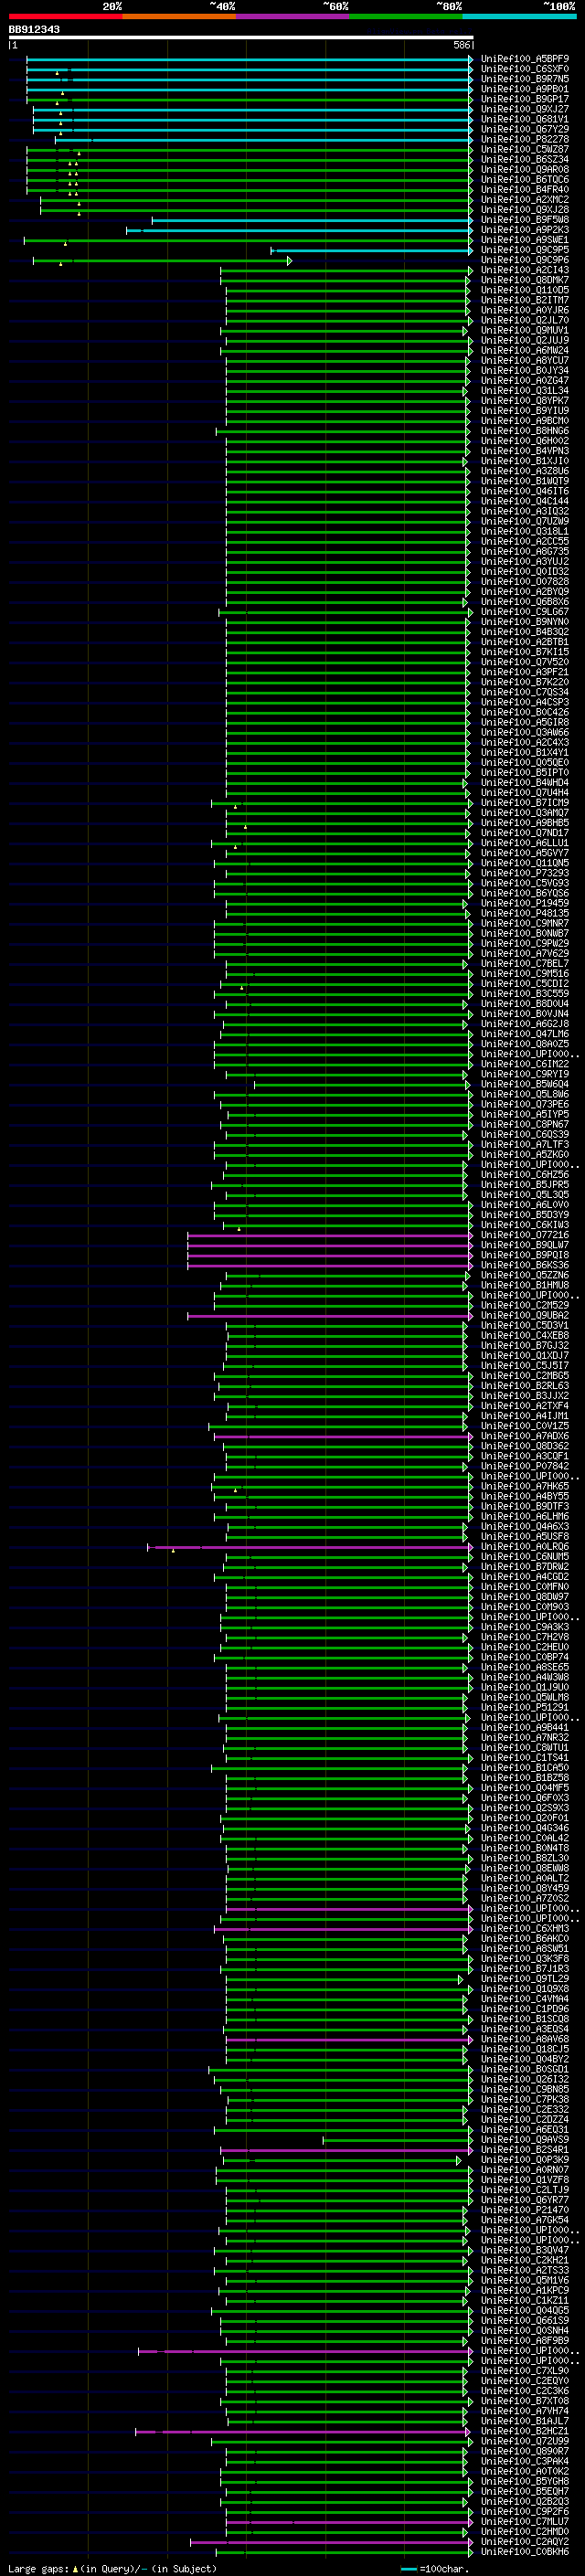585x2576 pixels.
Task: Select hit label UniRef100_Q4A6X3
Action: pyautogui.click(x=525, y=1527)
